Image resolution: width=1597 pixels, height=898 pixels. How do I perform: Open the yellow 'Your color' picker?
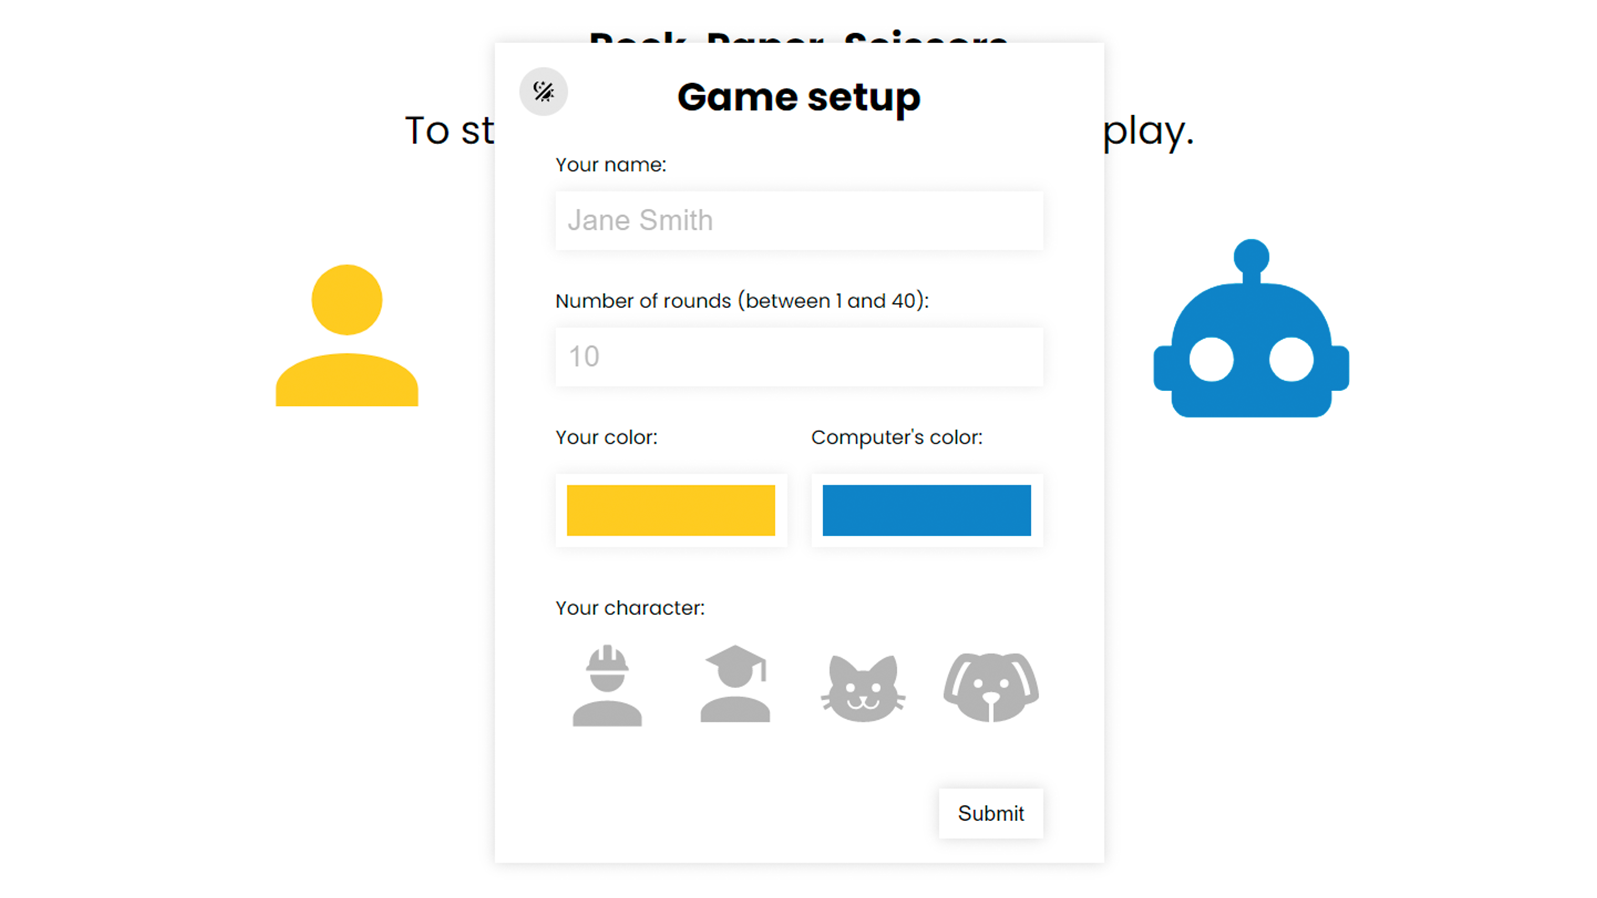coord(671,510)
